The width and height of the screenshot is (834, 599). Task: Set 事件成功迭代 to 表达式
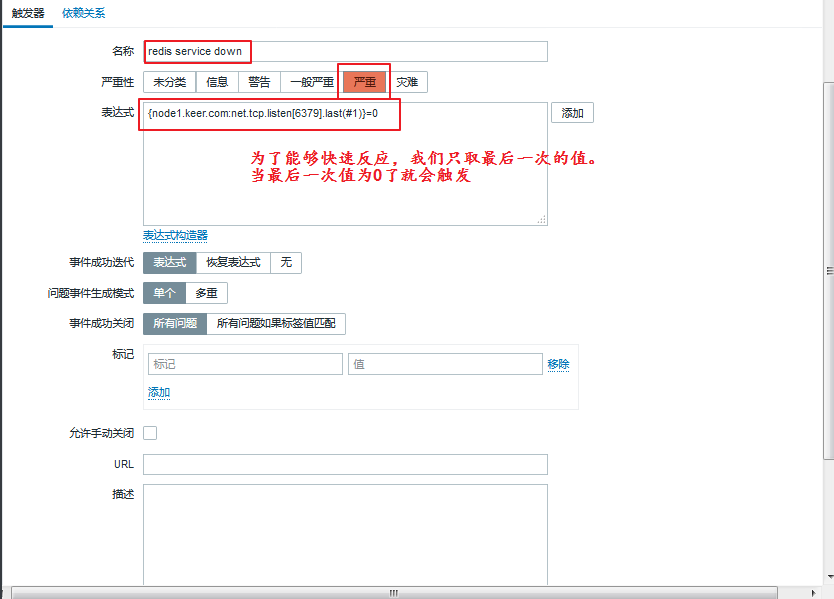(x=170, y=263)
